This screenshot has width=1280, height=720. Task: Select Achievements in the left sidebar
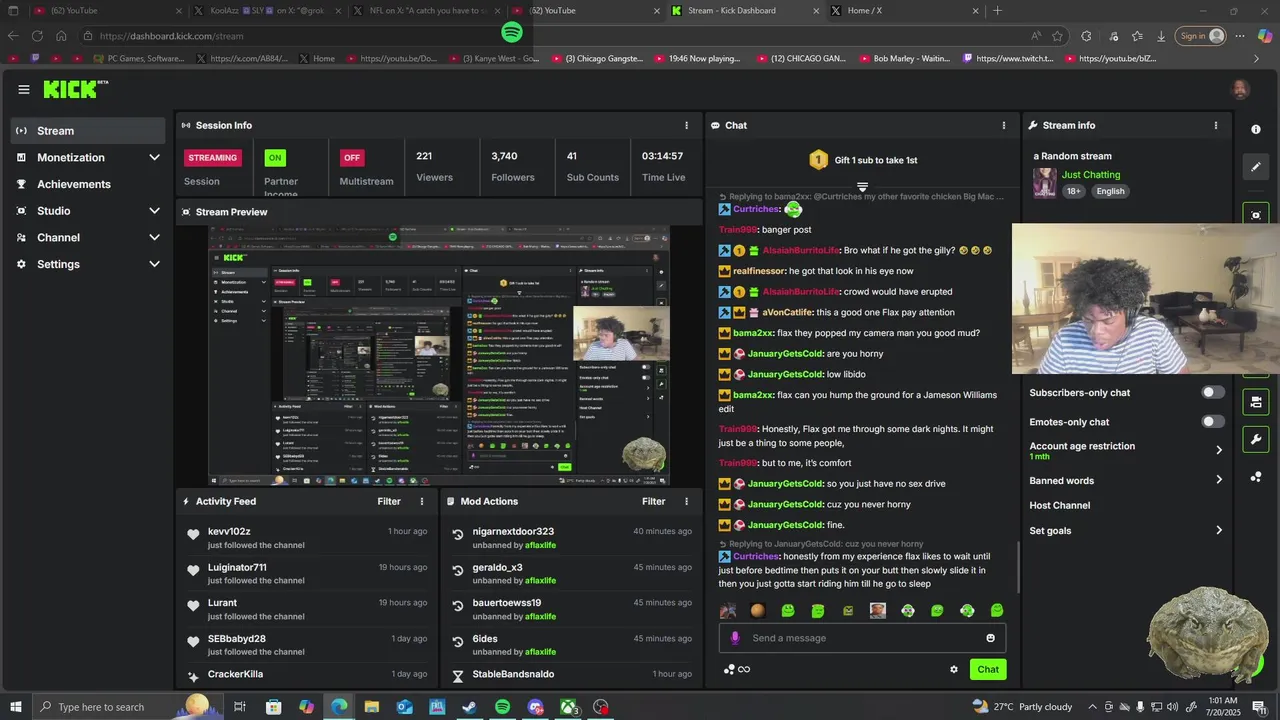click(x=88, y=184)
